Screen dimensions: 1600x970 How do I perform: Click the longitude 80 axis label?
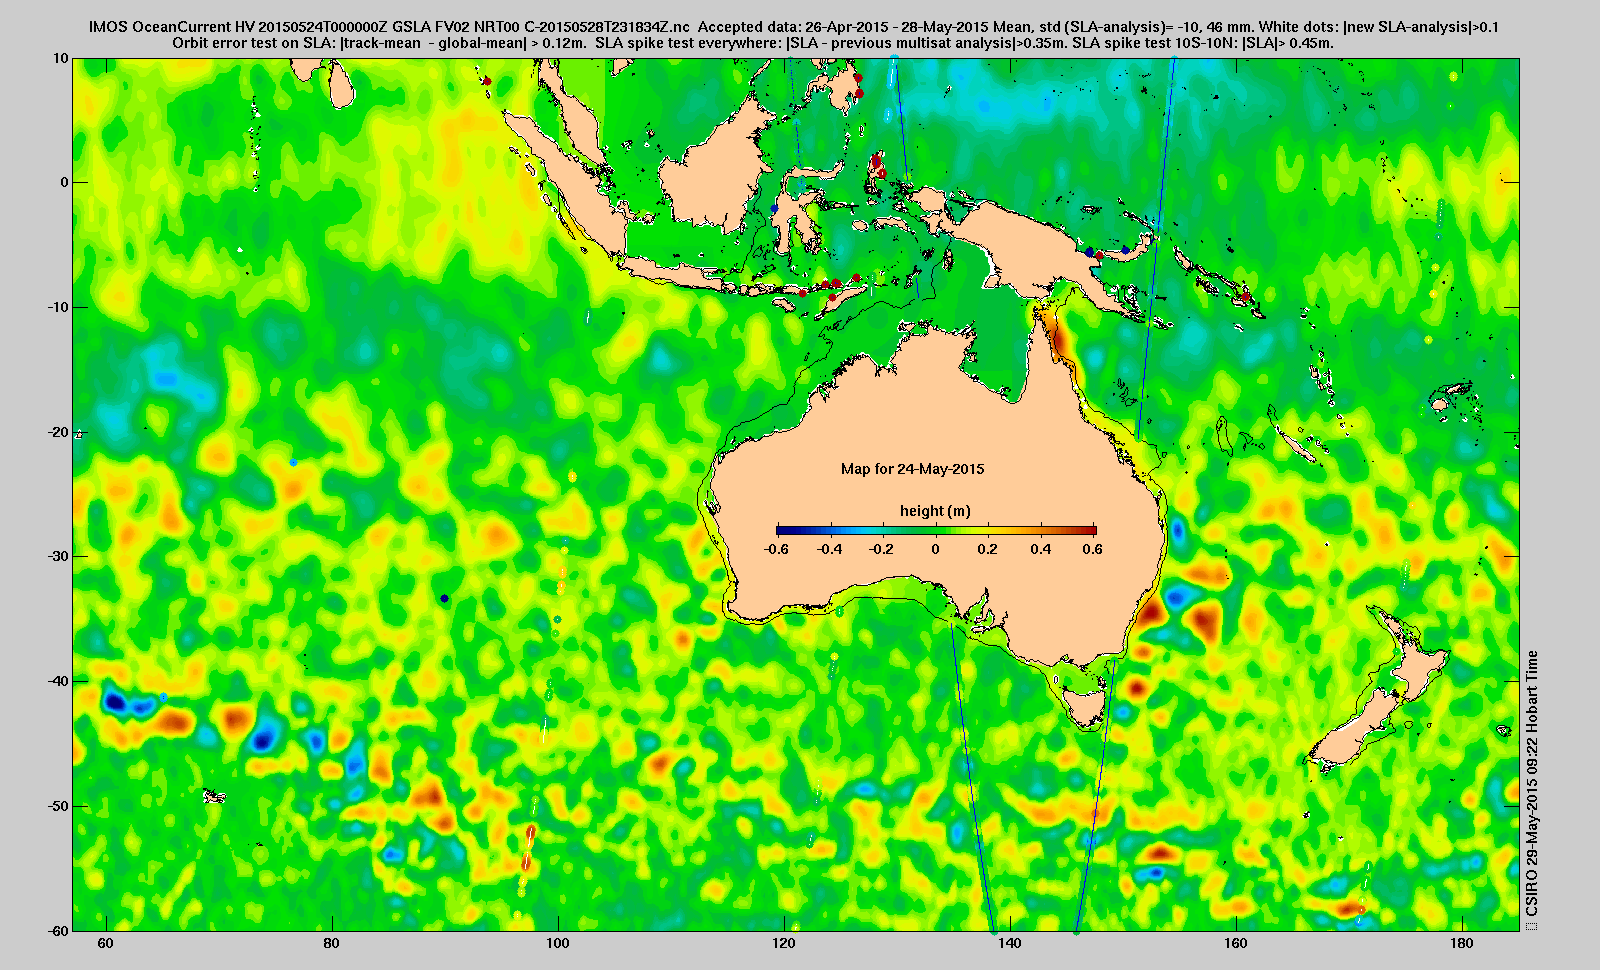[332, 943]
